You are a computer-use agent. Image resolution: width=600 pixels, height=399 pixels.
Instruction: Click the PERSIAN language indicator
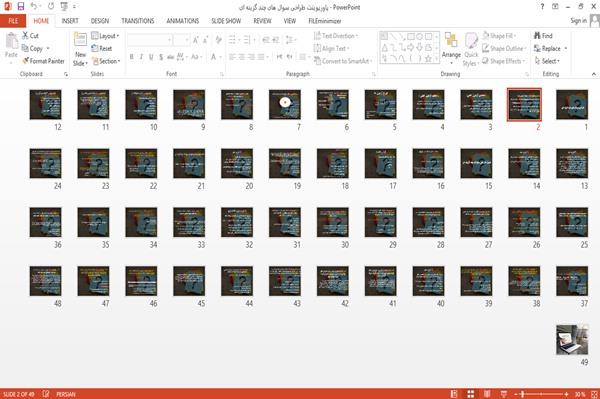pos(65,394)
